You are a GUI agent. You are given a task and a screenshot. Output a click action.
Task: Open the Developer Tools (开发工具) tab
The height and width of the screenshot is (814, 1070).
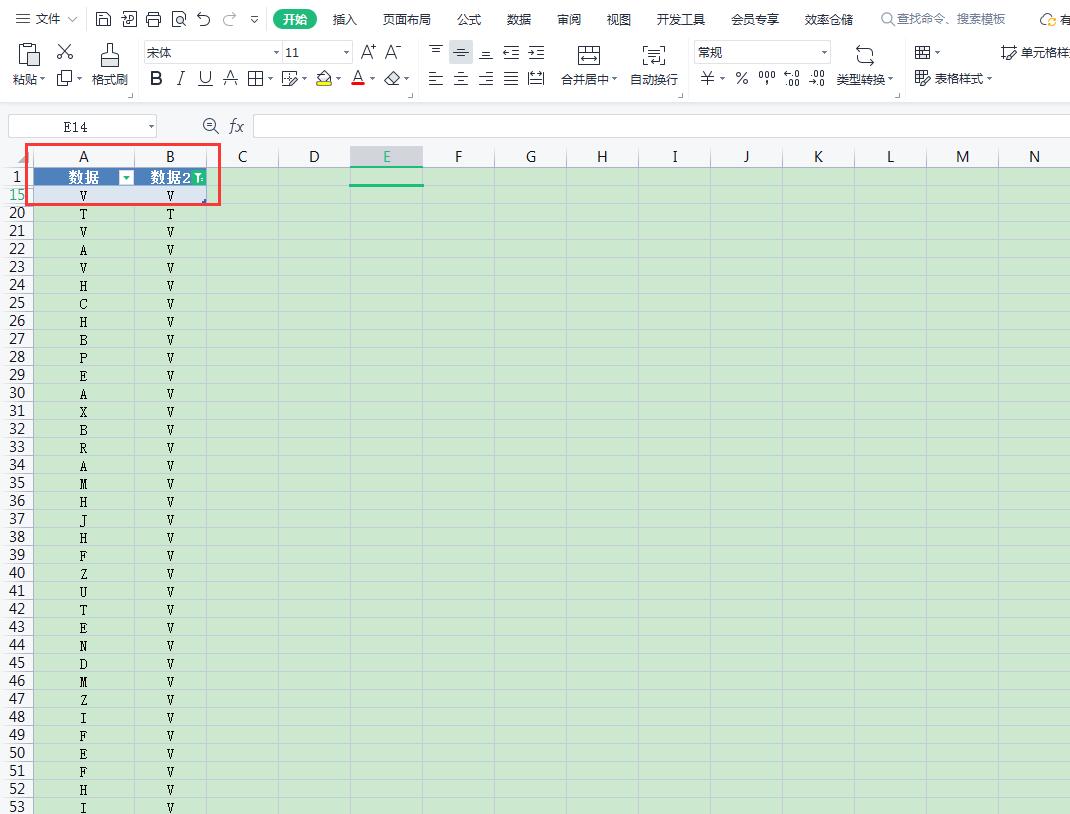(680, 19)
